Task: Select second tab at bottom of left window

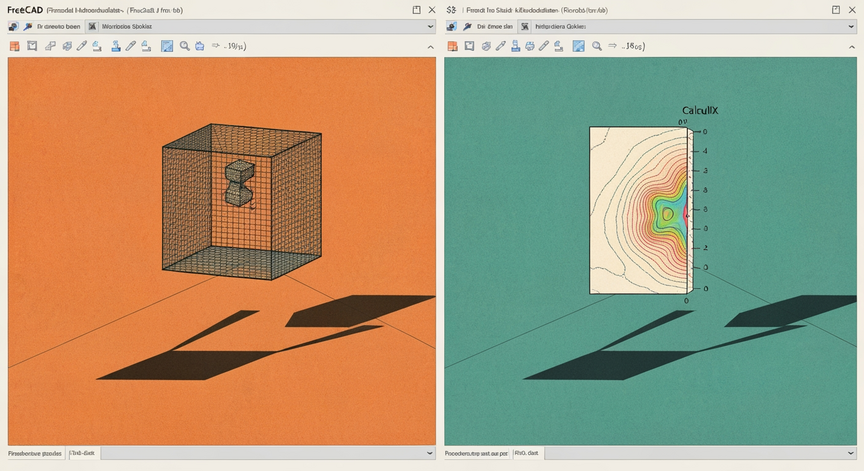Action: pyautogui.click(x=83, y=453)
